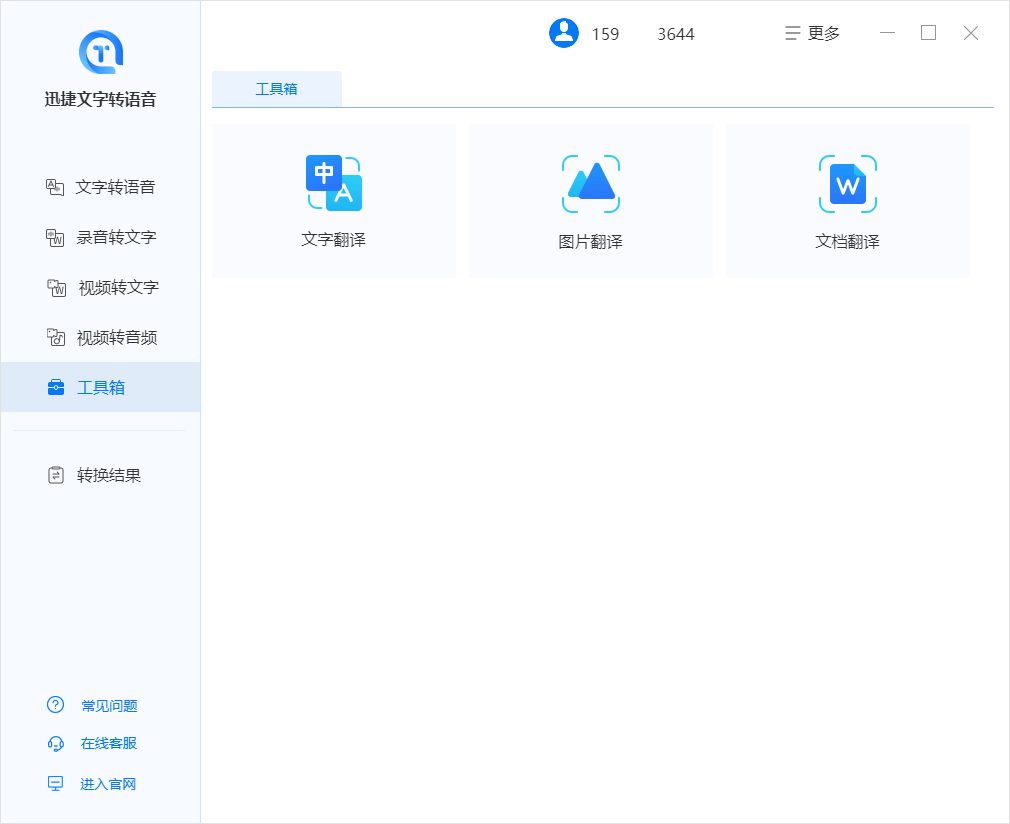Click the user avatar icon
Viewport: 1010px width, 824px height.
tap(564, 33)
